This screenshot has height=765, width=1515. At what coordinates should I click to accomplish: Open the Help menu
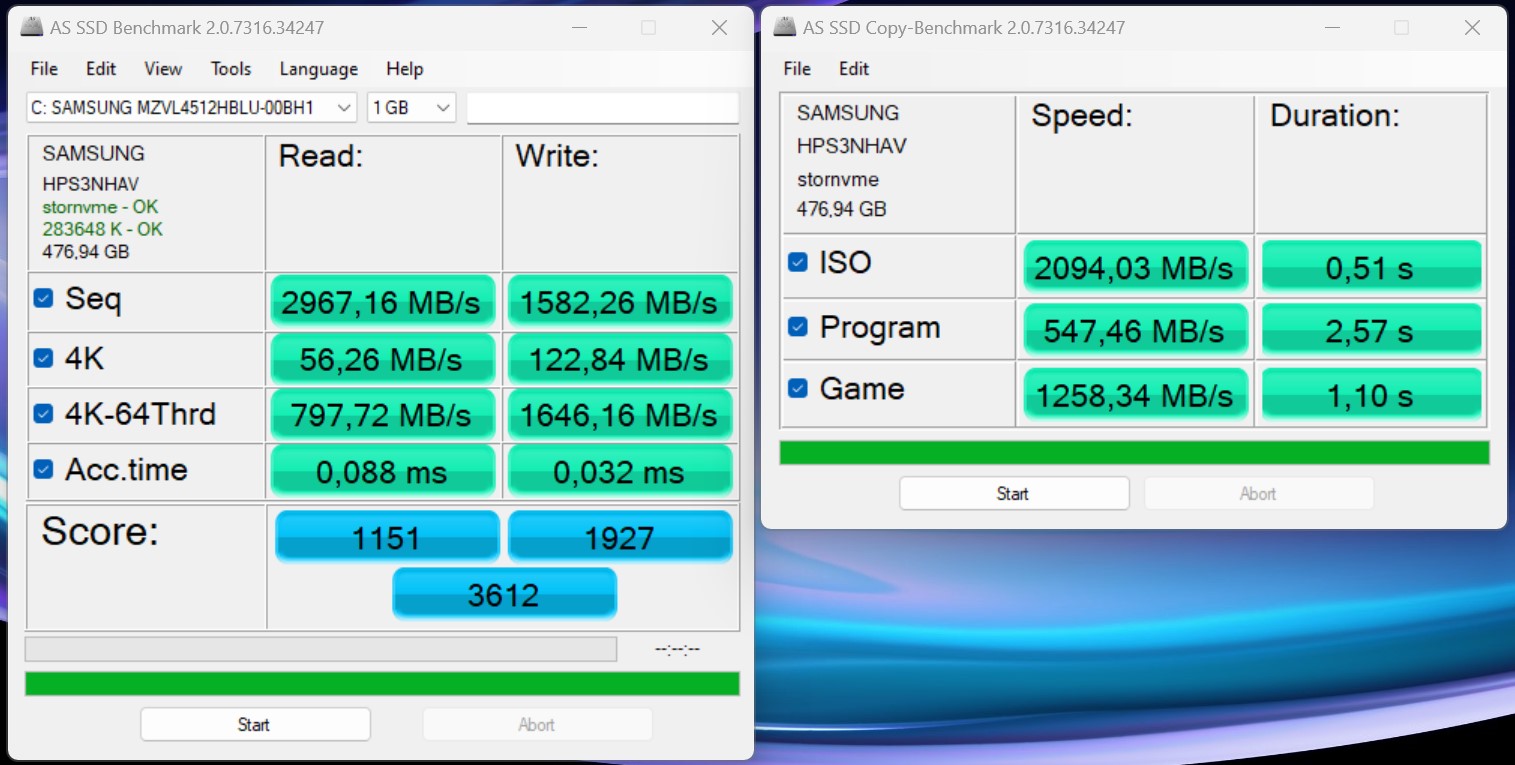tap(405, 69)
